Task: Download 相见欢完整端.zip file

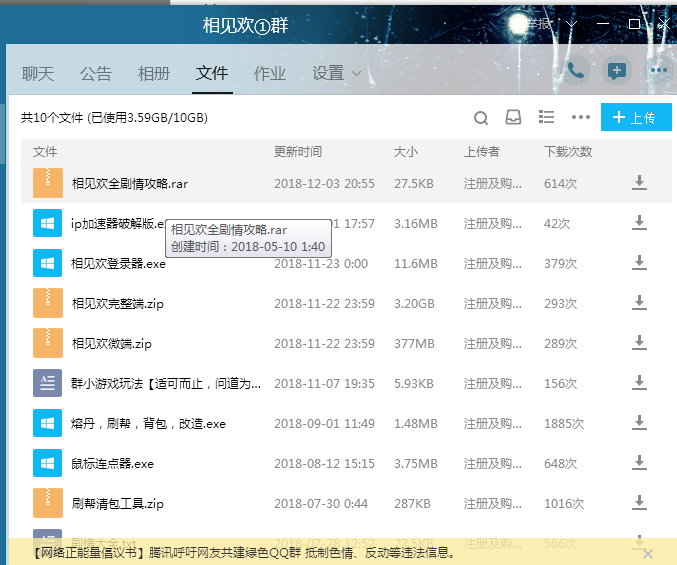Action: pos(639,303)
